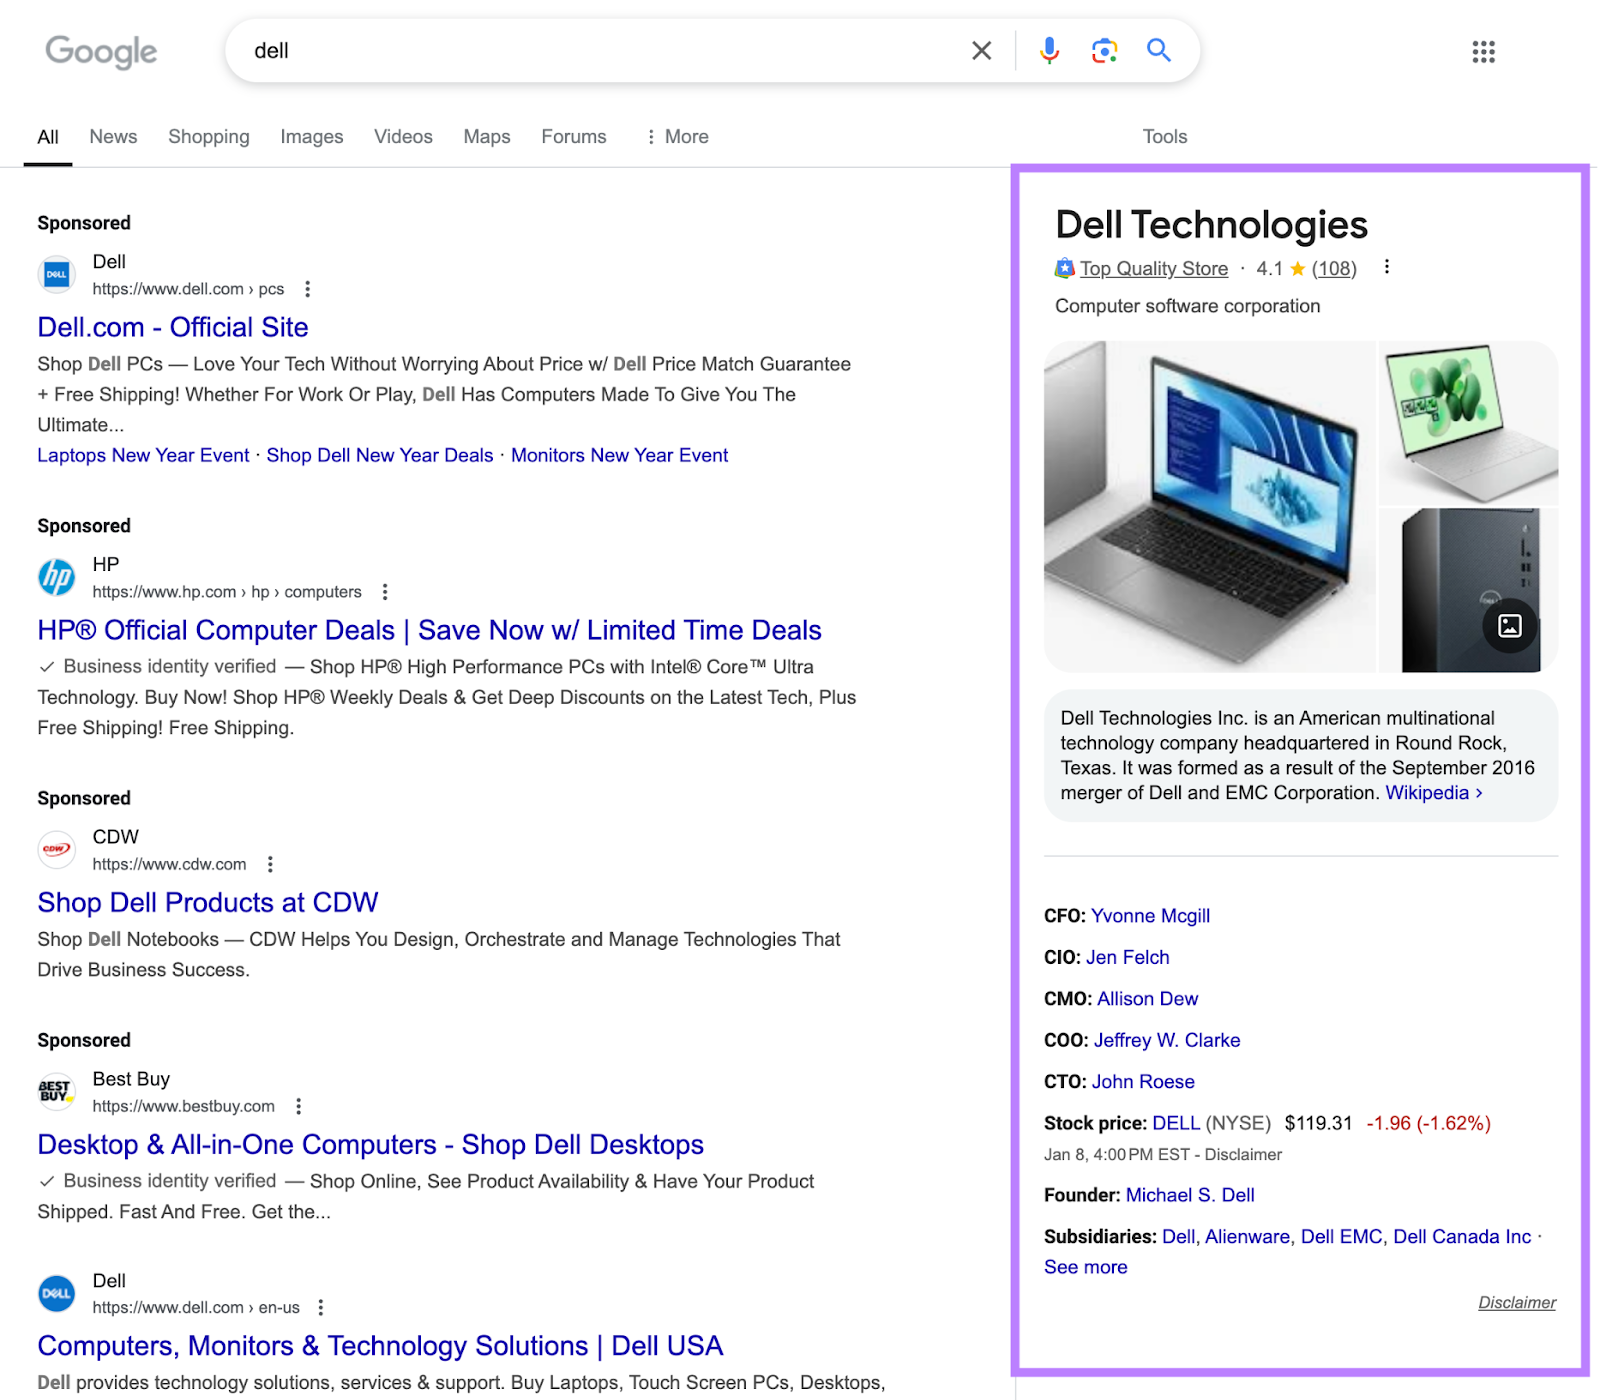
Task: Open Google Lens camera search
Action: [x=1103, y=50]
